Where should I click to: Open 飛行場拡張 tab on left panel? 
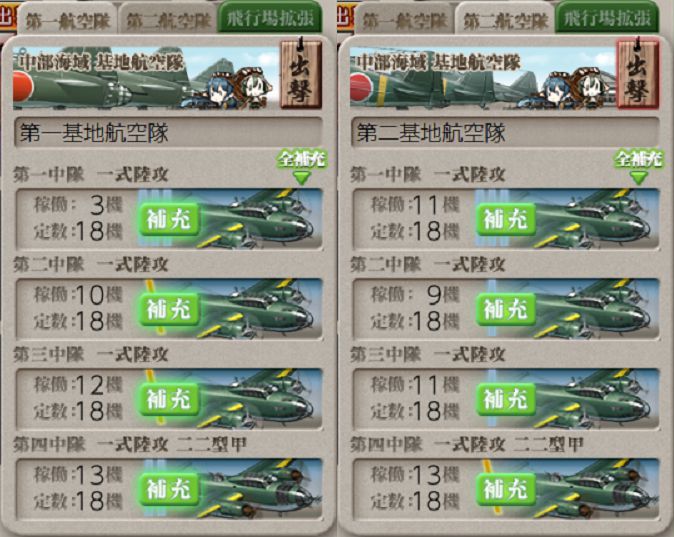(270, 18)
